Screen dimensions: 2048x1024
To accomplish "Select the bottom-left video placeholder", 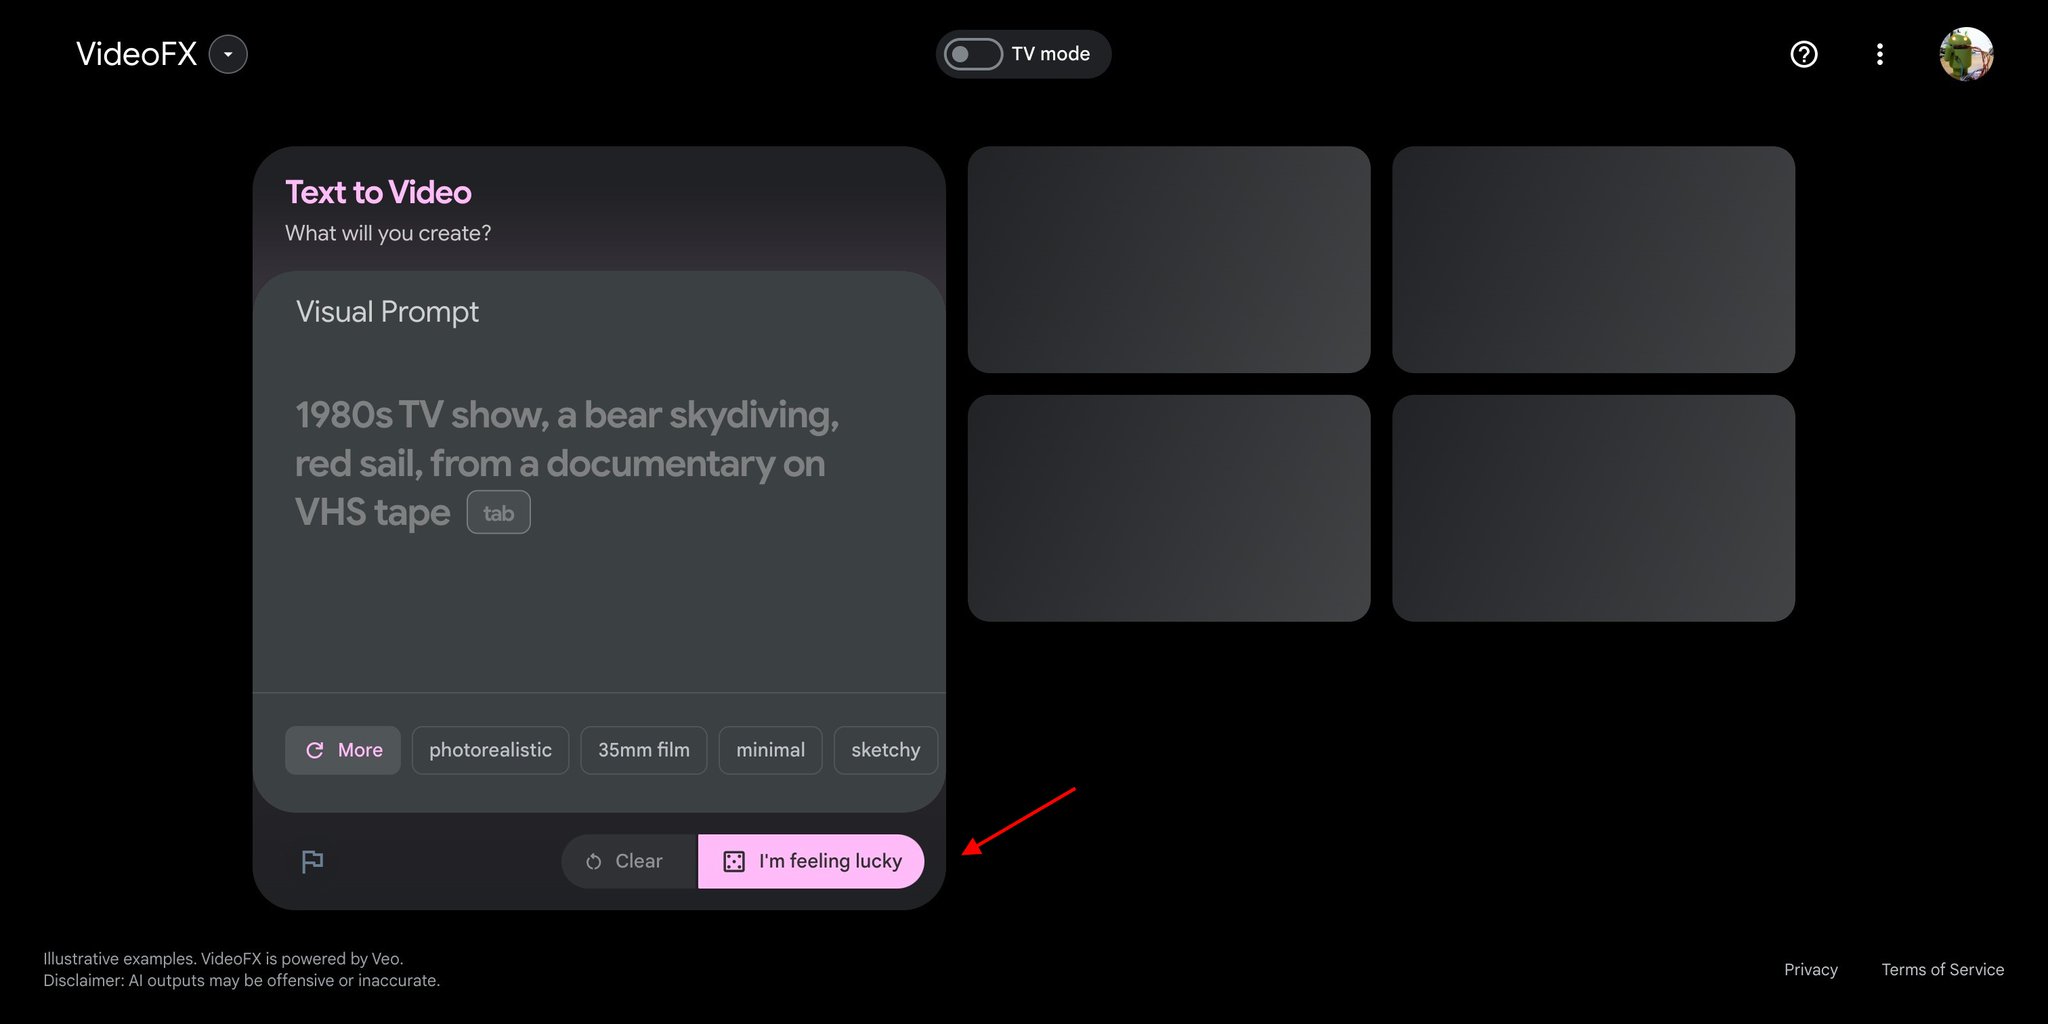I will tap(1169, 508).
